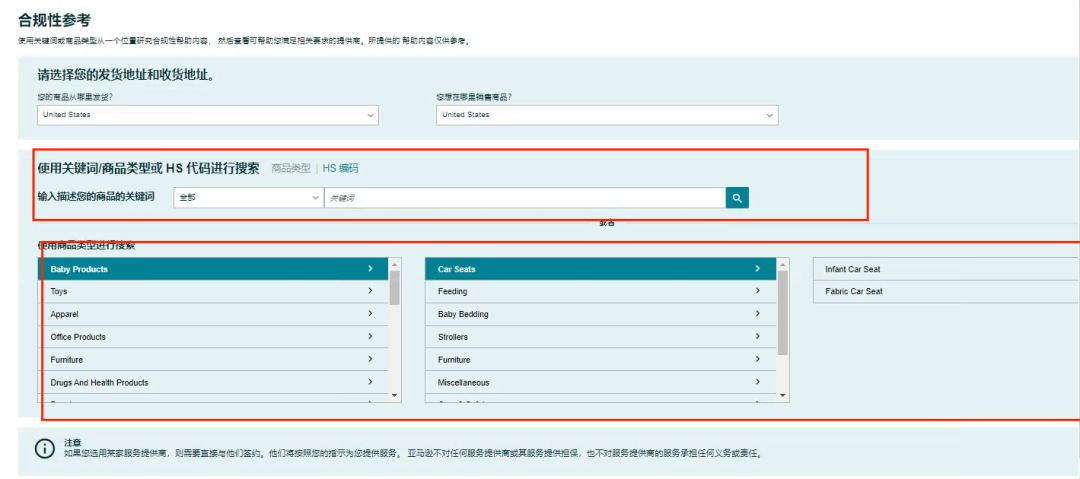Expand the Strollers row chevron

pos(758,336)
